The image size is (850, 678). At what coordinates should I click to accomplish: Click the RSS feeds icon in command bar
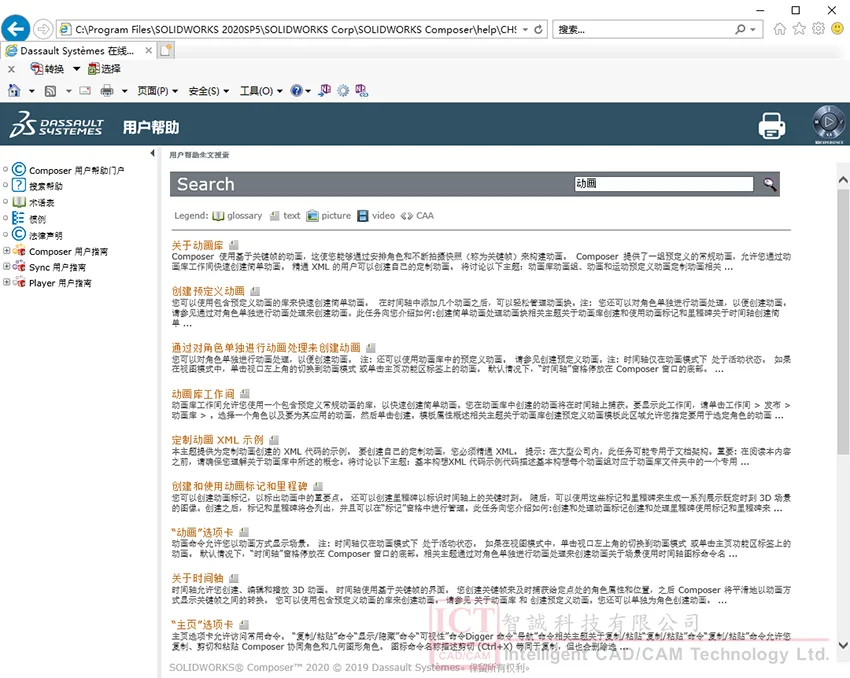point(50,91)
